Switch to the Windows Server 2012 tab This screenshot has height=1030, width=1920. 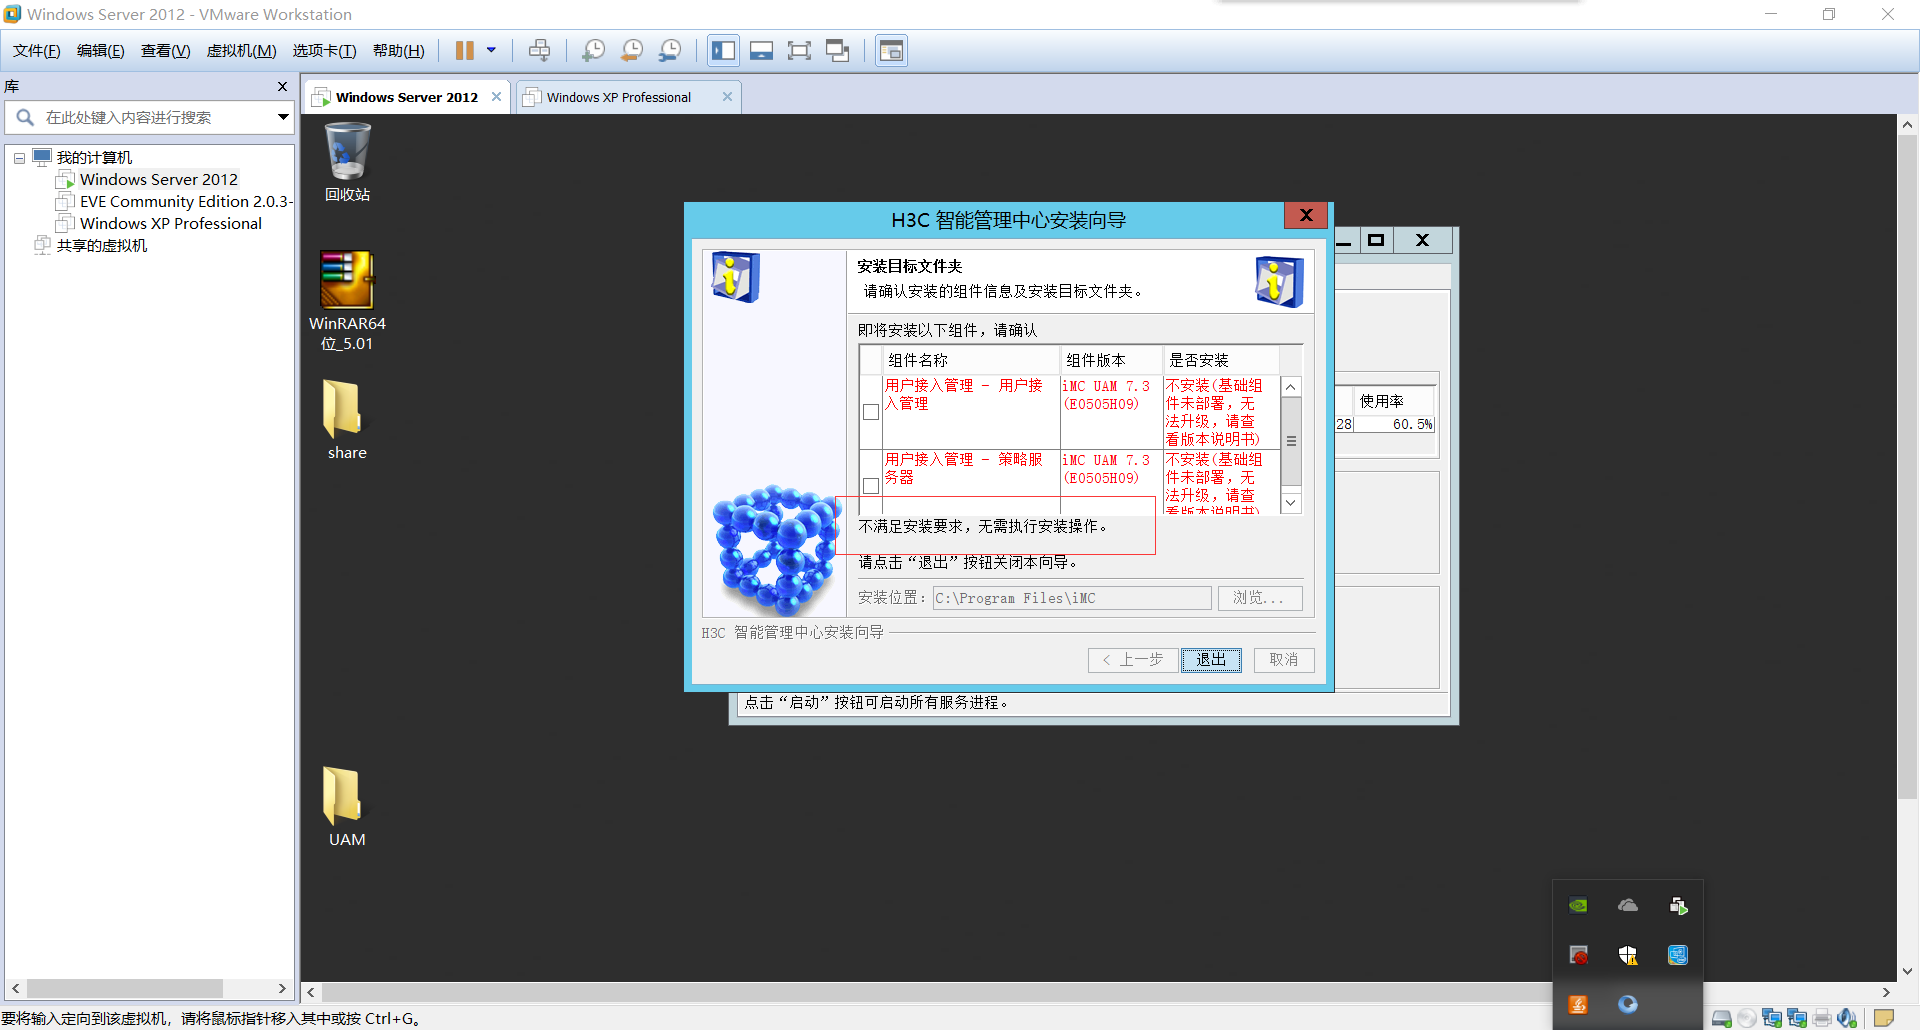(406, 97)
